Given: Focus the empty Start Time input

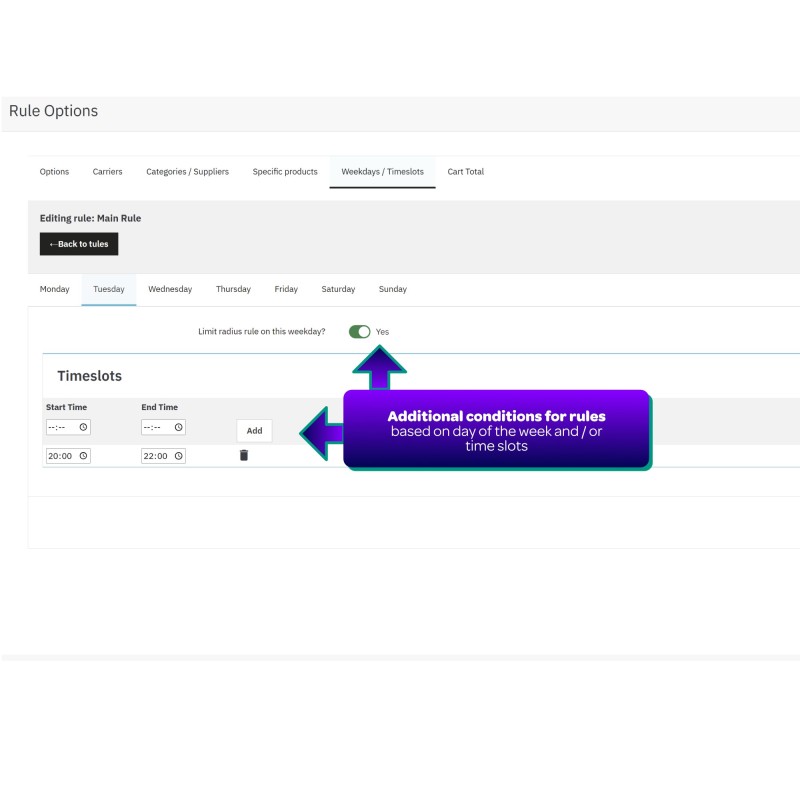Looking at the screenshot, I should click(68, 427).
